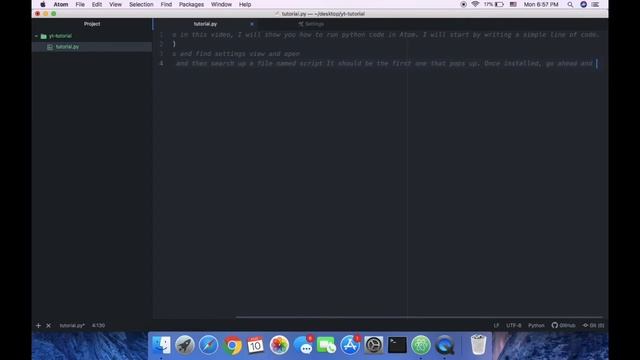Screen dimensions: 640x360
Task: Collapse the yt-tutorial project folder
Action: pos(36,36)
